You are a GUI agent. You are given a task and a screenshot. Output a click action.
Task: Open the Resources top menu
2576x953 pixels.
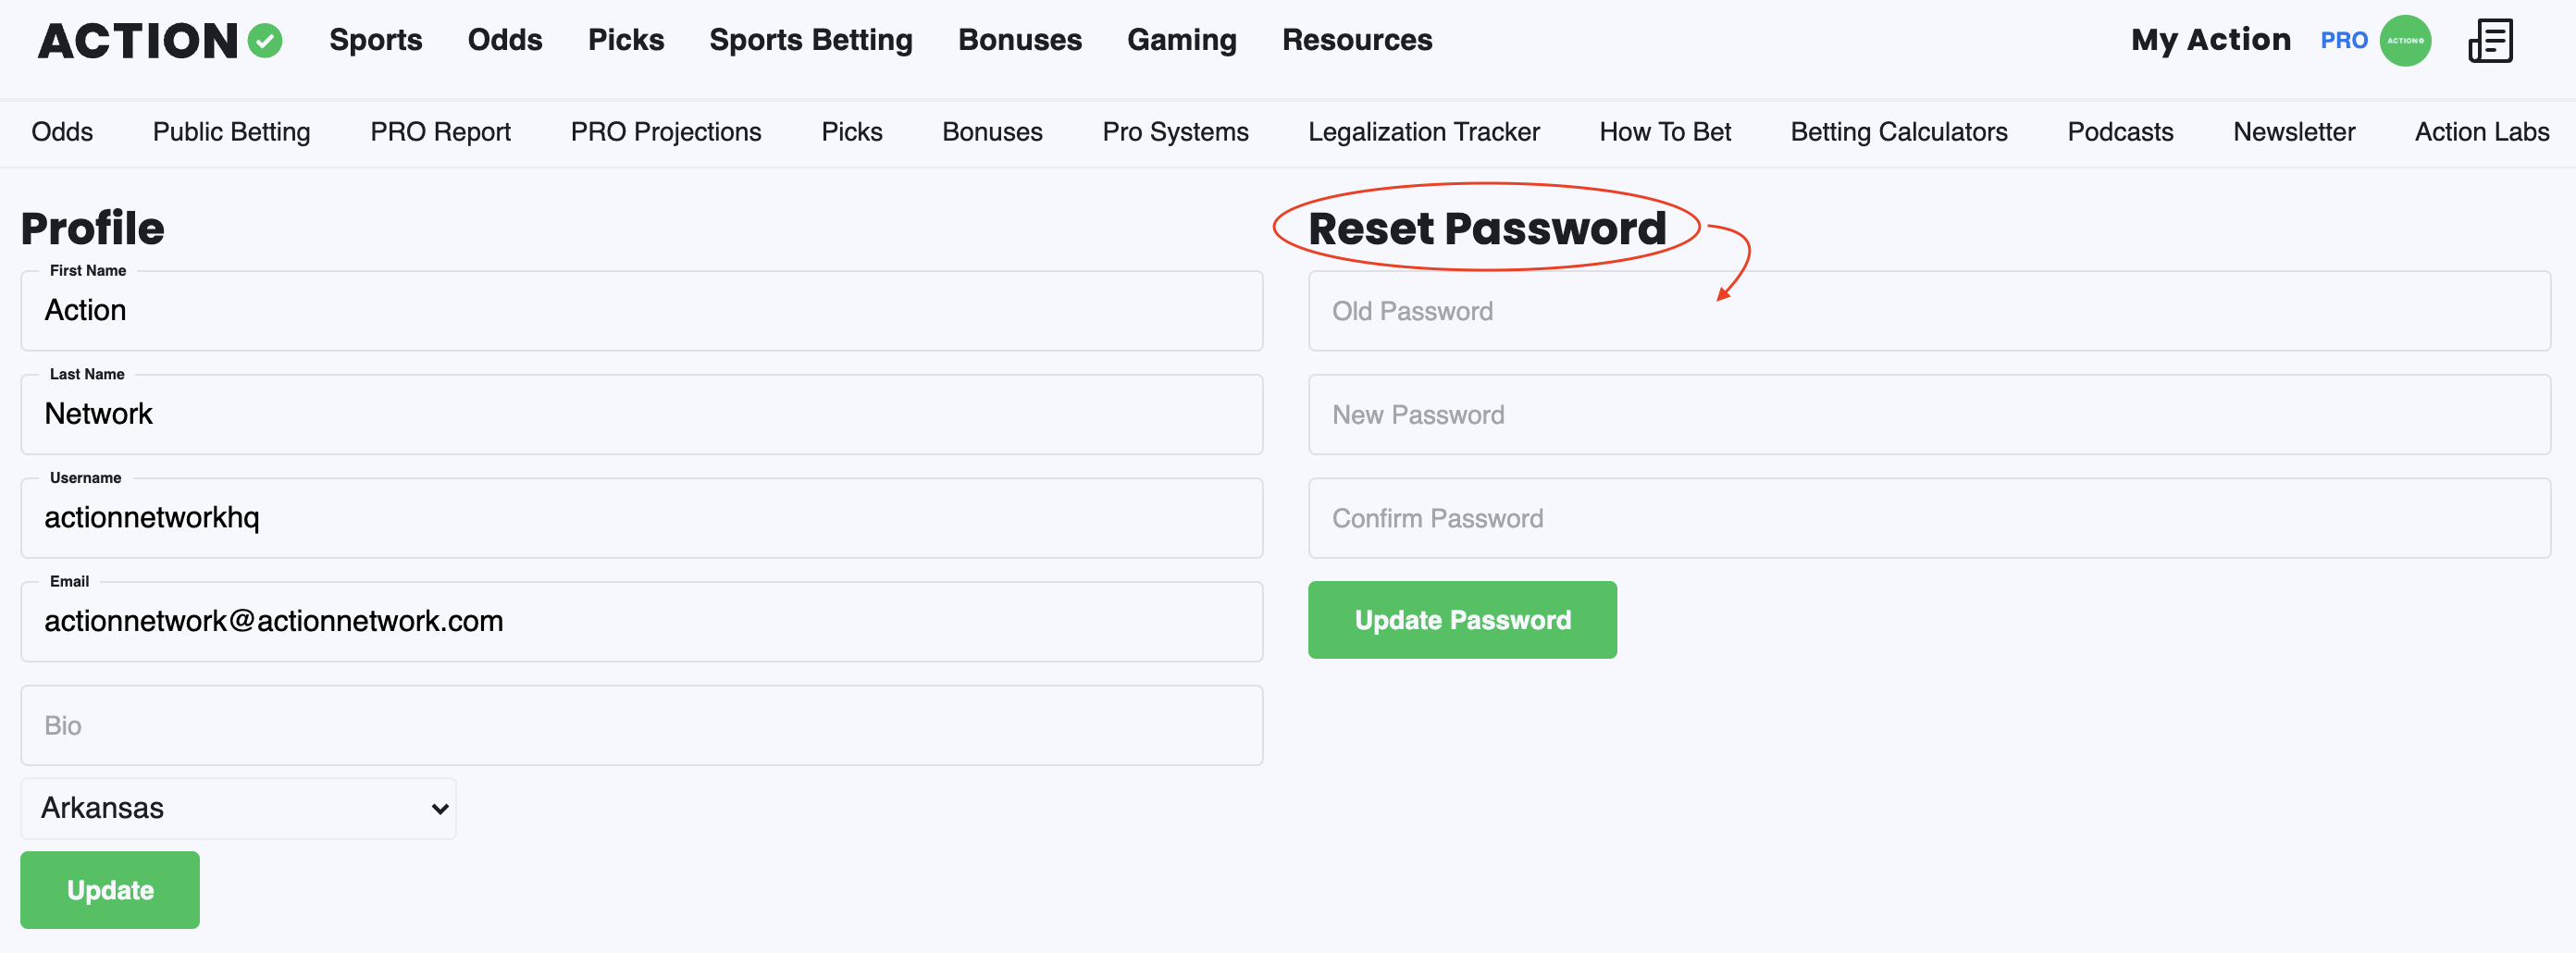click(1357, 40)
